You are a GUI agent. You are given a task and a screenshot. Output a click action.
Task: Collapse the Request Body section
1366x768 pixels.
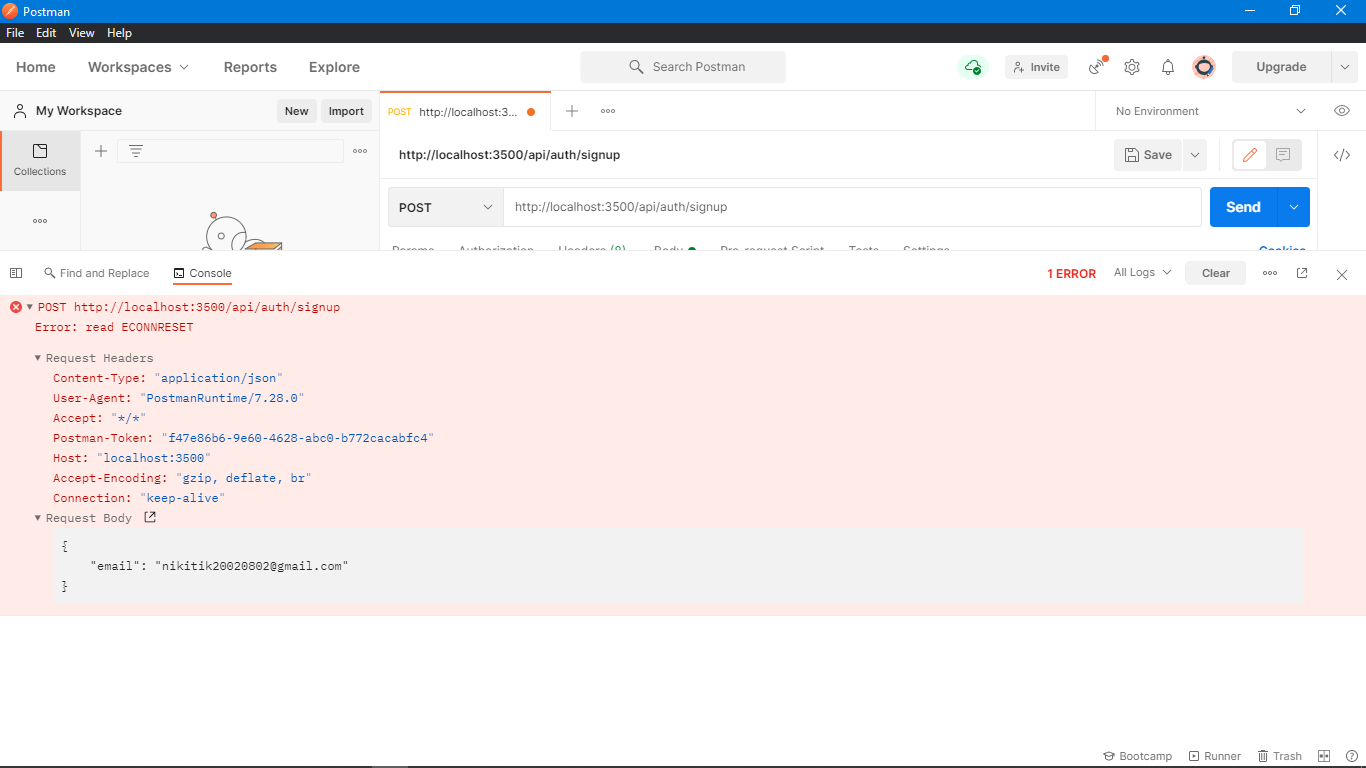click(x=38, y=518)
